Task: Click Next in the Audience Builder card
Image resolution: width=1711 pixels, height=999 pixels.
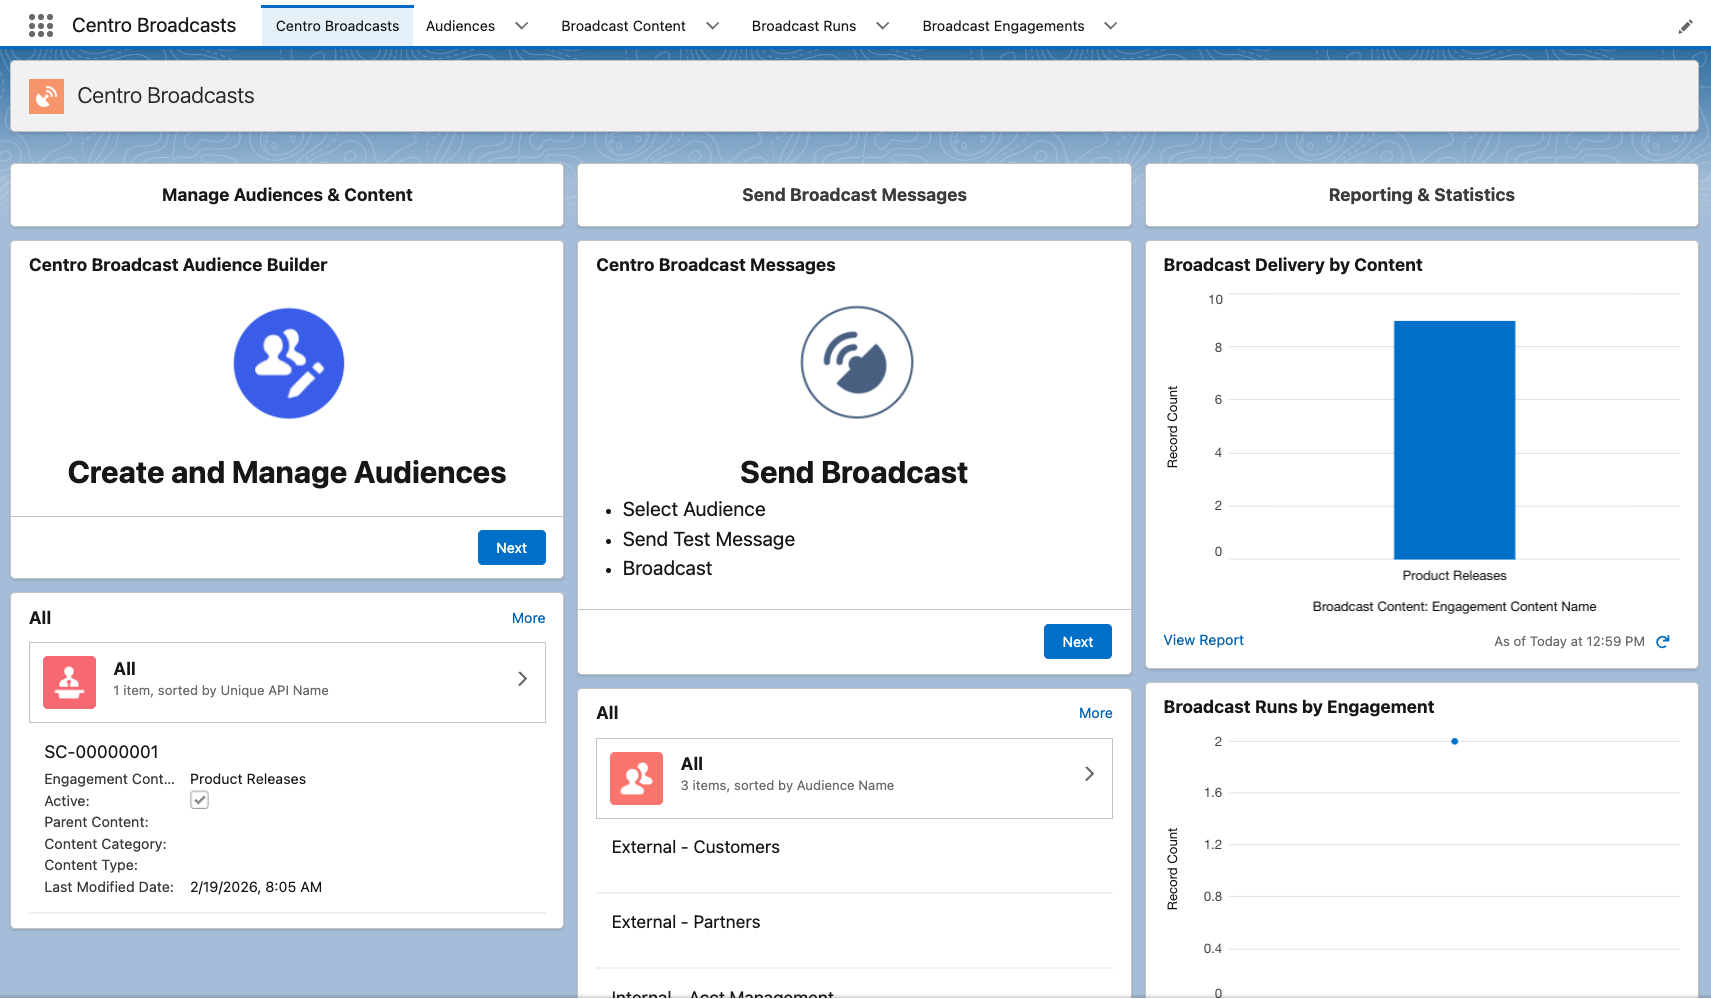Action: point(511,548)
